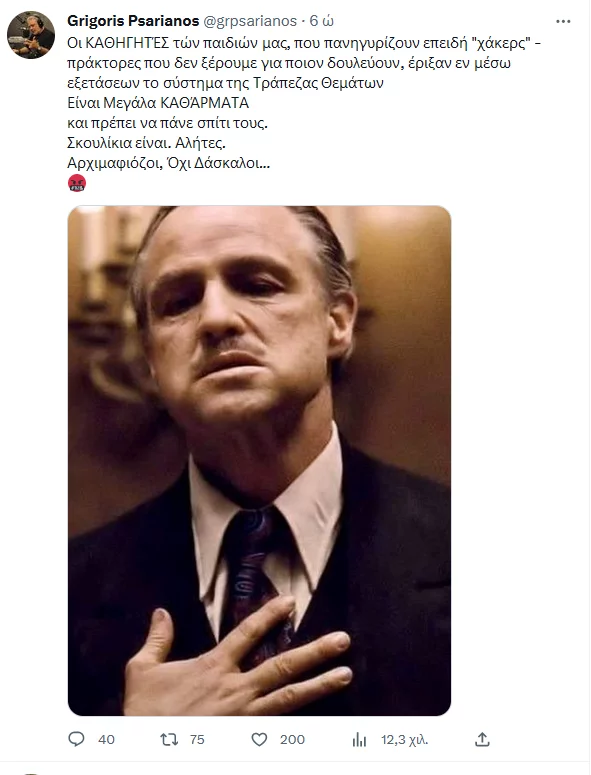Click the 6 ώ timestamp
591x775 pixels.
point(322,21)
